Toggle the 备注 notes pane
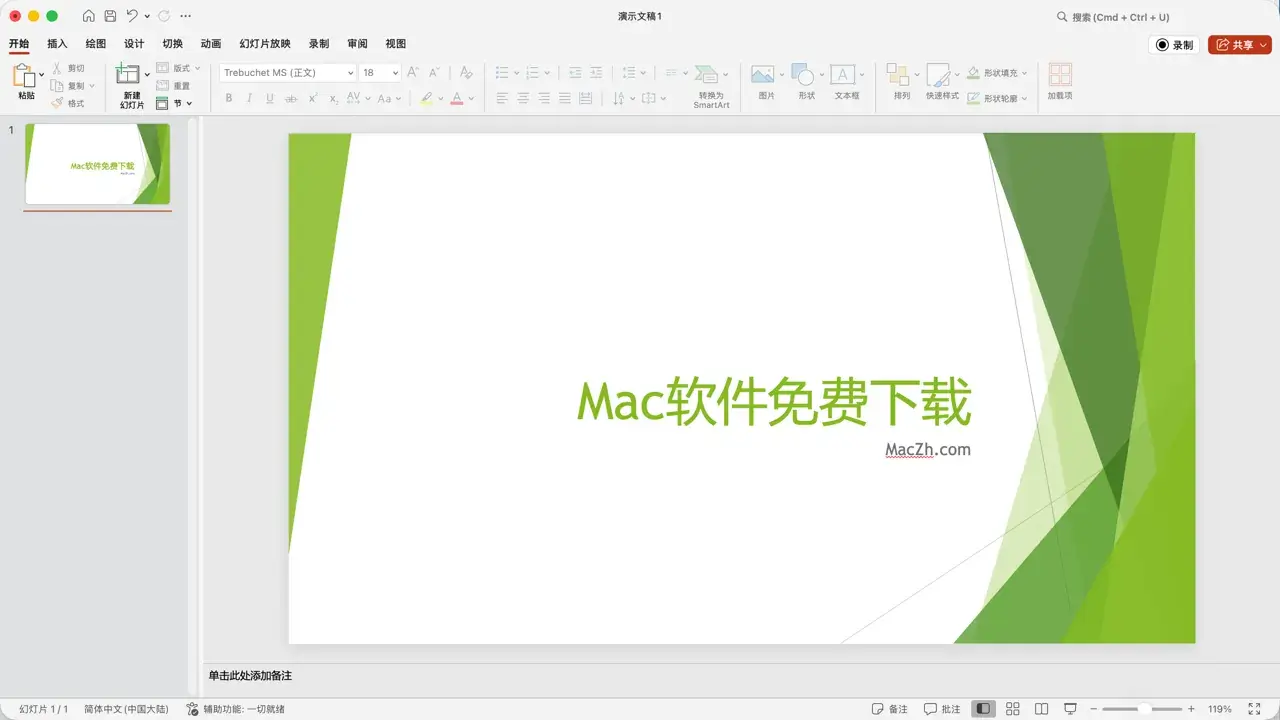 pyautogui.click(x=890, y=709)
